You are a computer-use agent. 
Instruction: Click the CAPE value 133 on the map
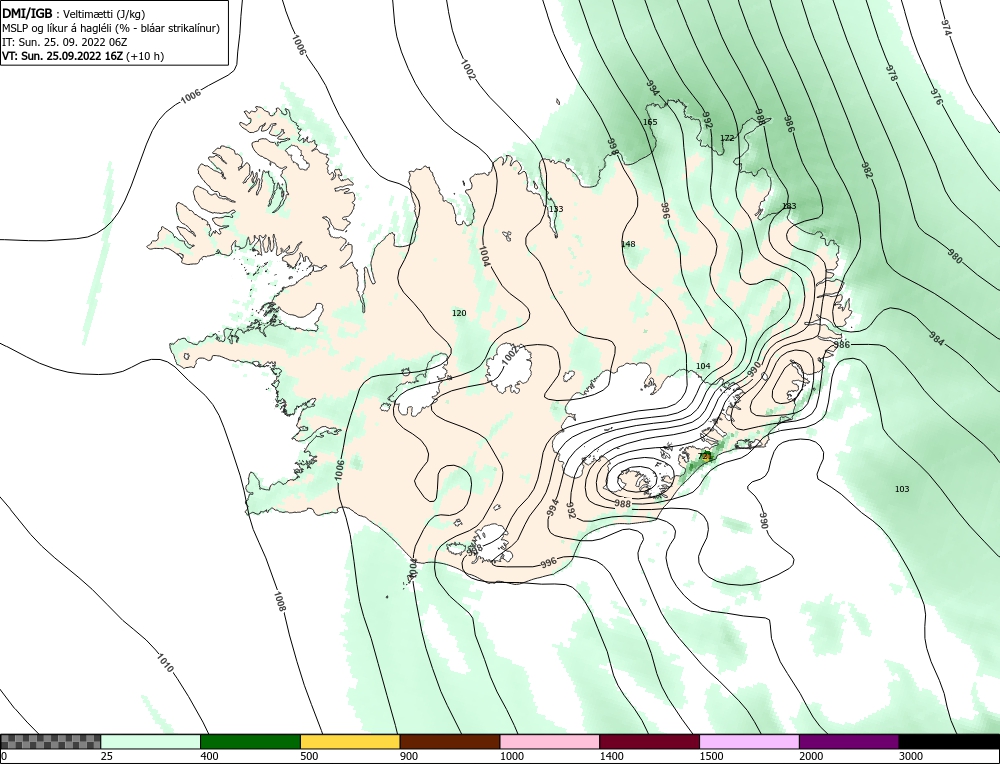(556, 209)
